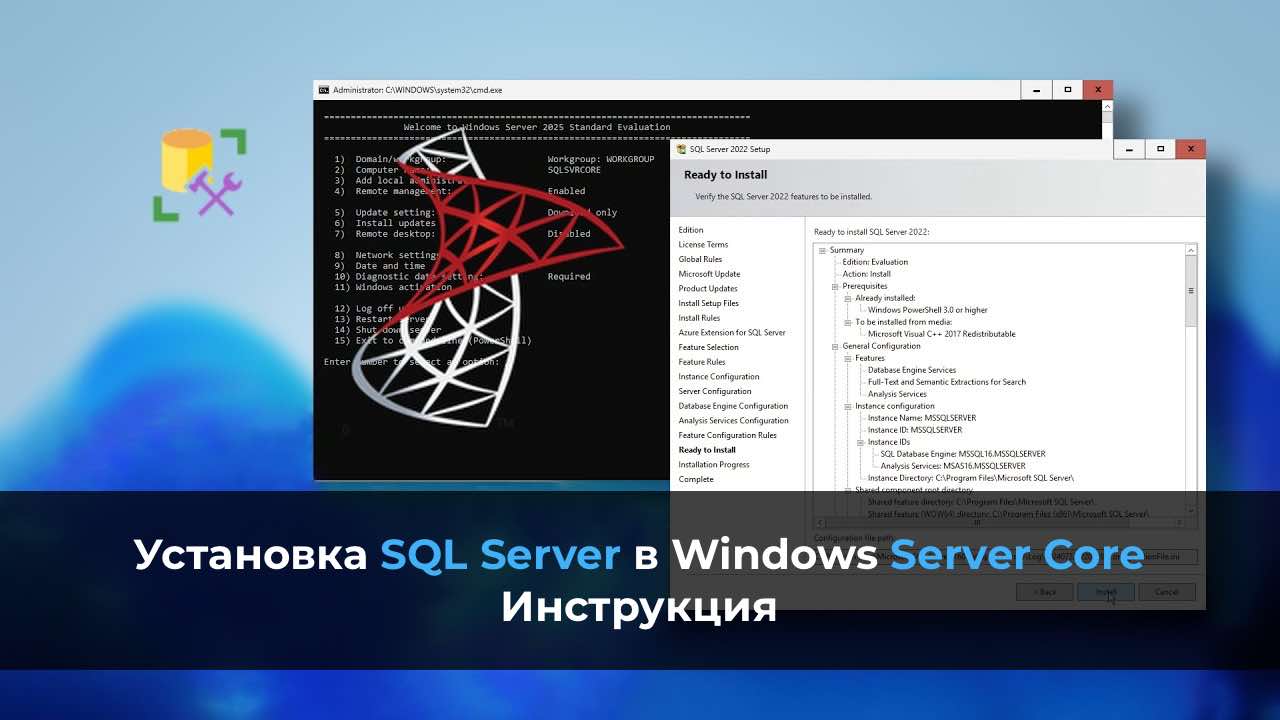
Task: Open Database Engine Configuration step
Action: (x=733, y=406)
